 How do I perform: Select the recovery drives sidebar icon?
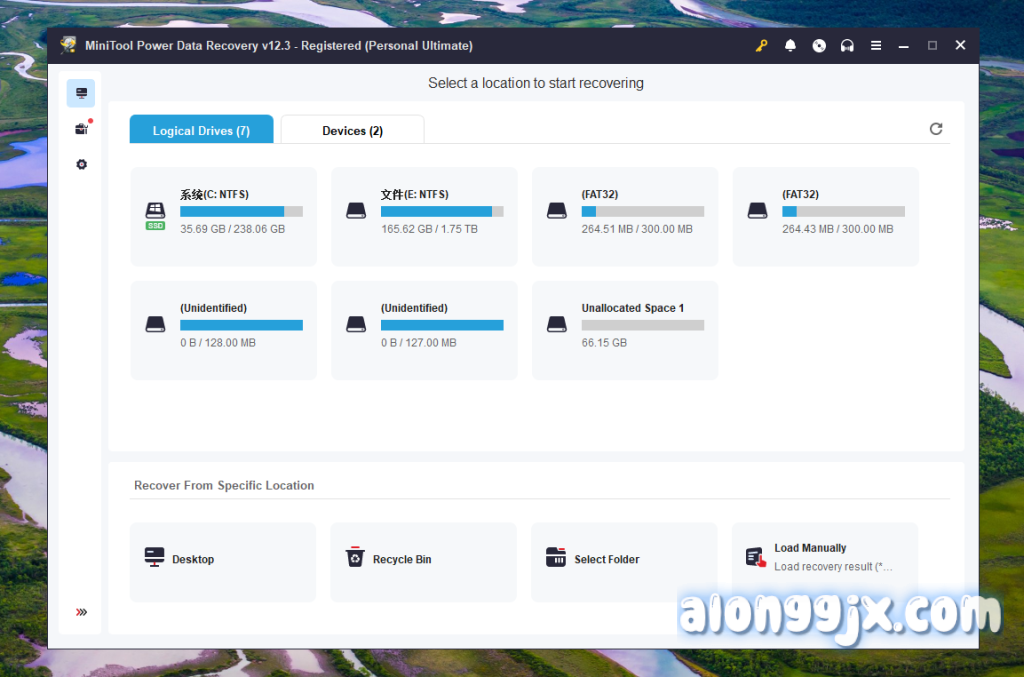[81, 94]
